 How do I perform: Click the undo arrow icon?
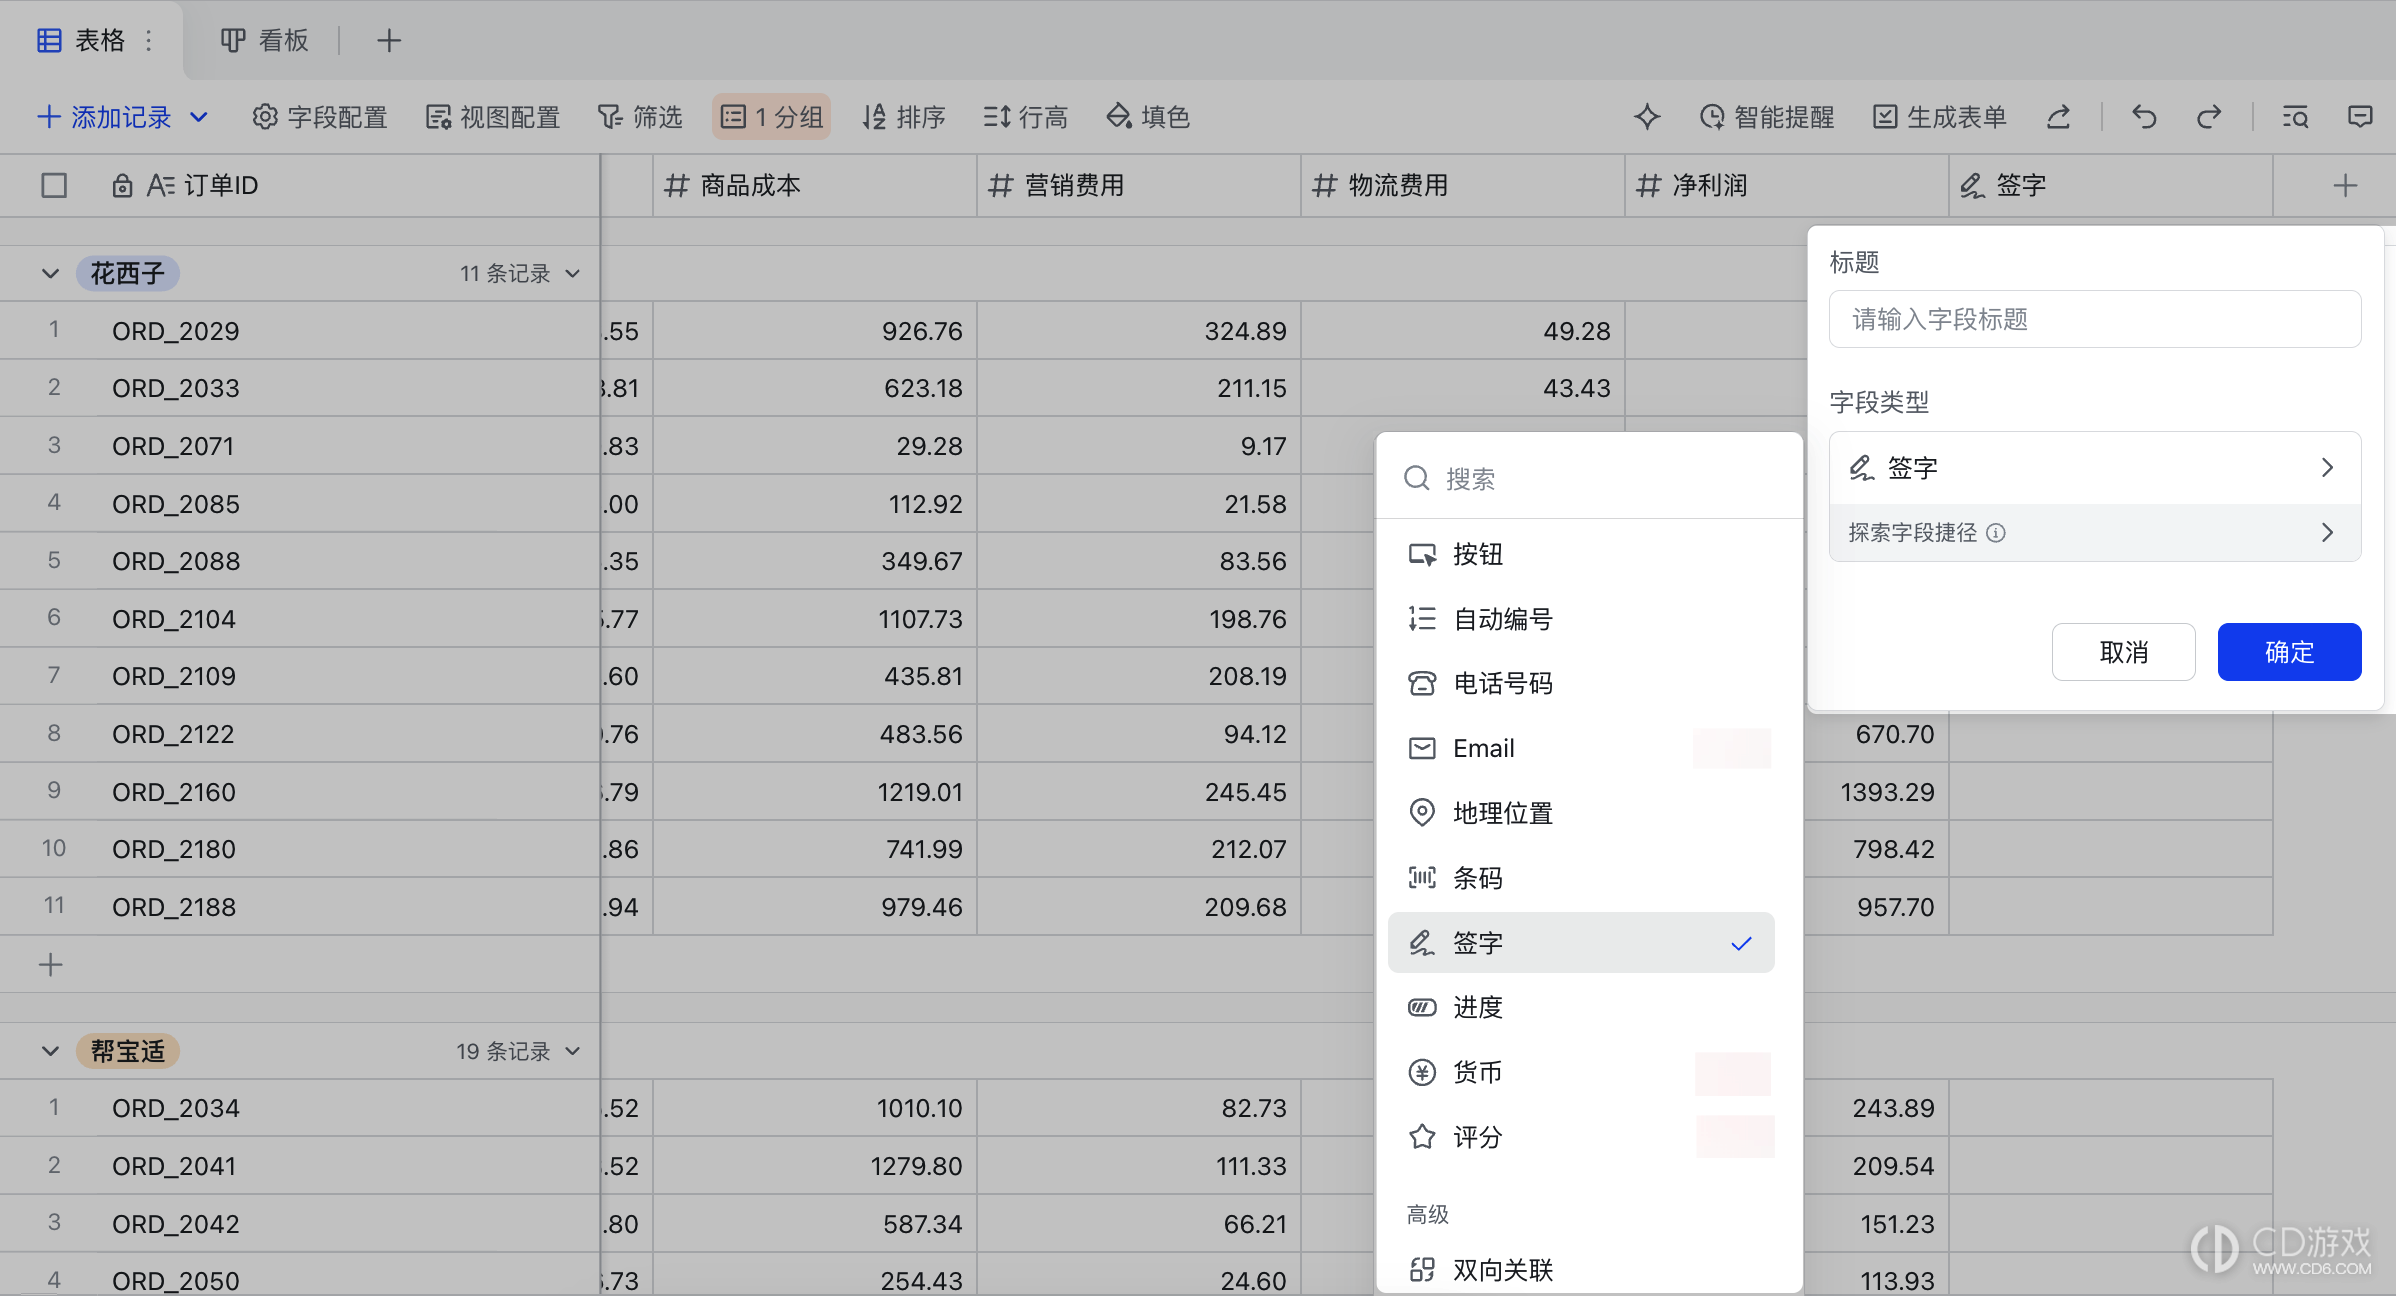point(2143,117)
